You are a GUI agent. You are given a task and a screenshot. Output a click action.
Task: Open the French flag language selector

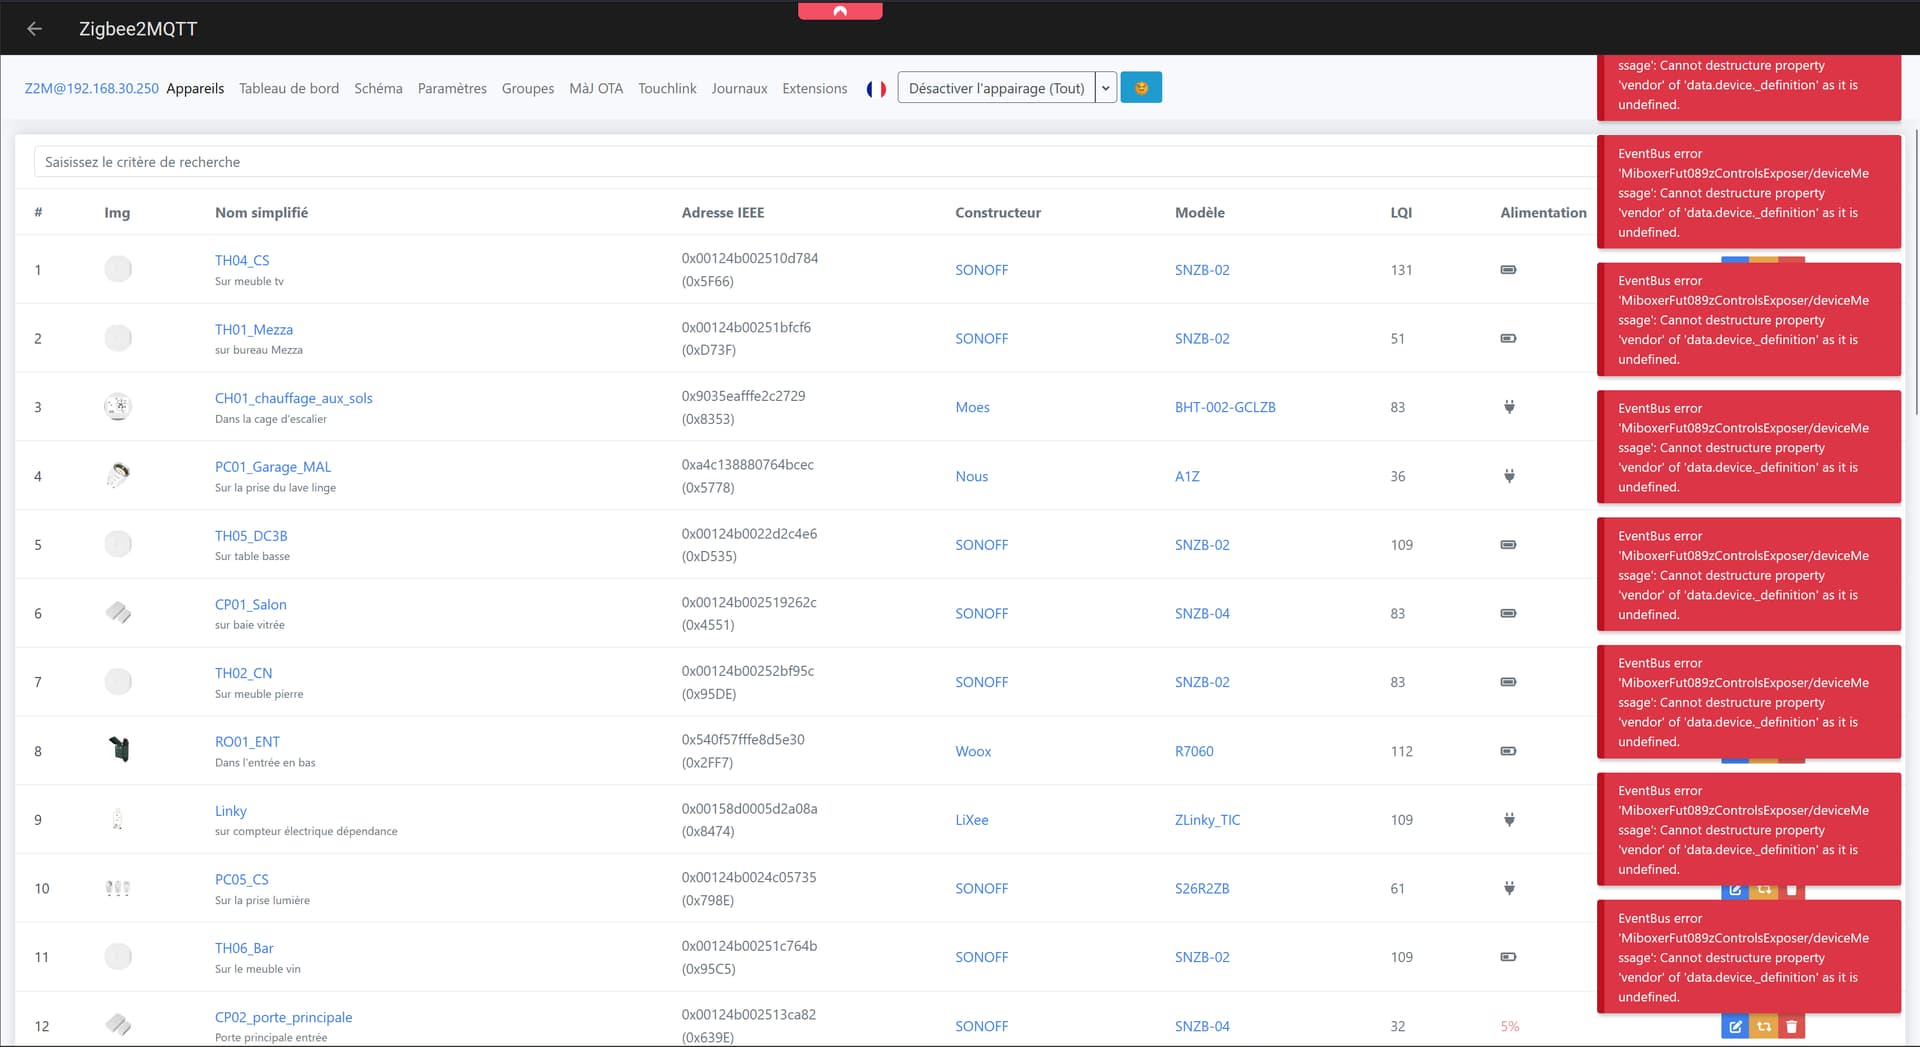876,89
